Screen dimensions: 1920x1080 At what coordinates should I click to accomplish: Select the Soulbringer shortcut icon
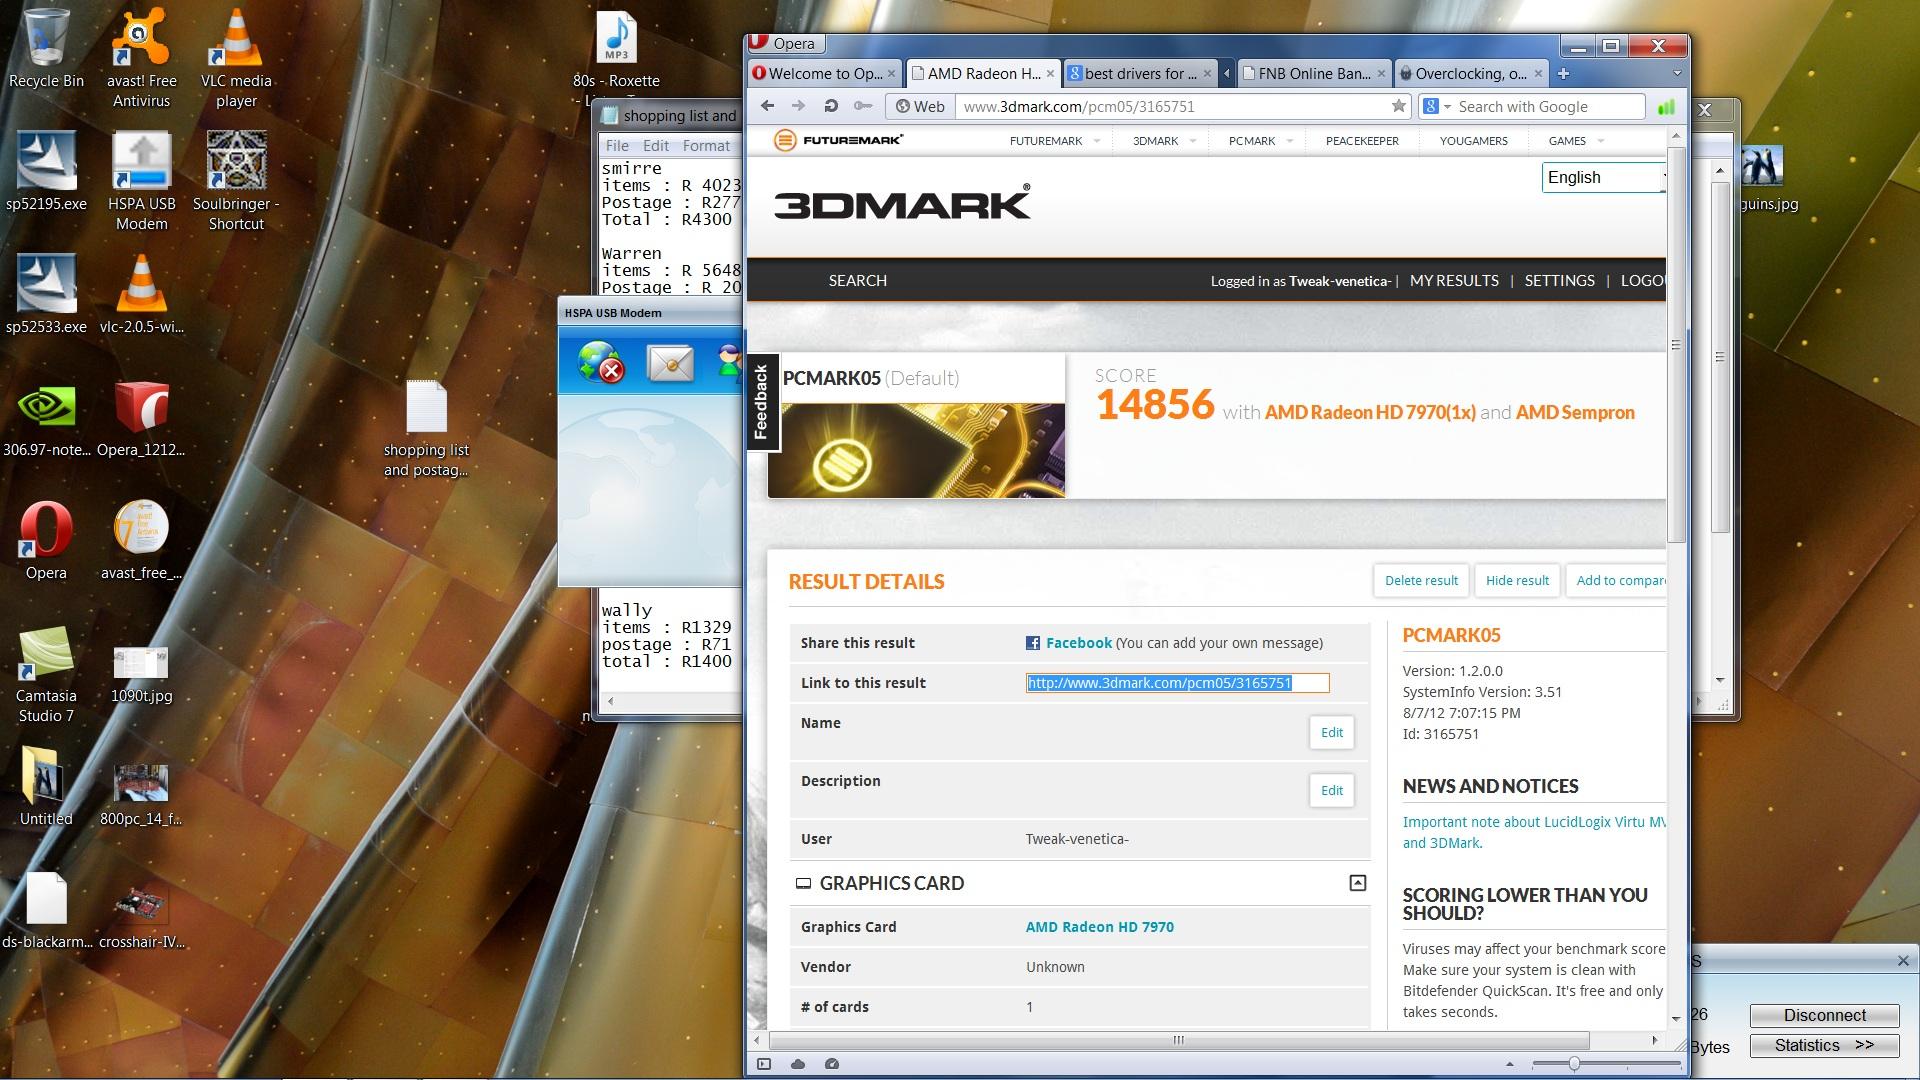(x=236, y=182)
